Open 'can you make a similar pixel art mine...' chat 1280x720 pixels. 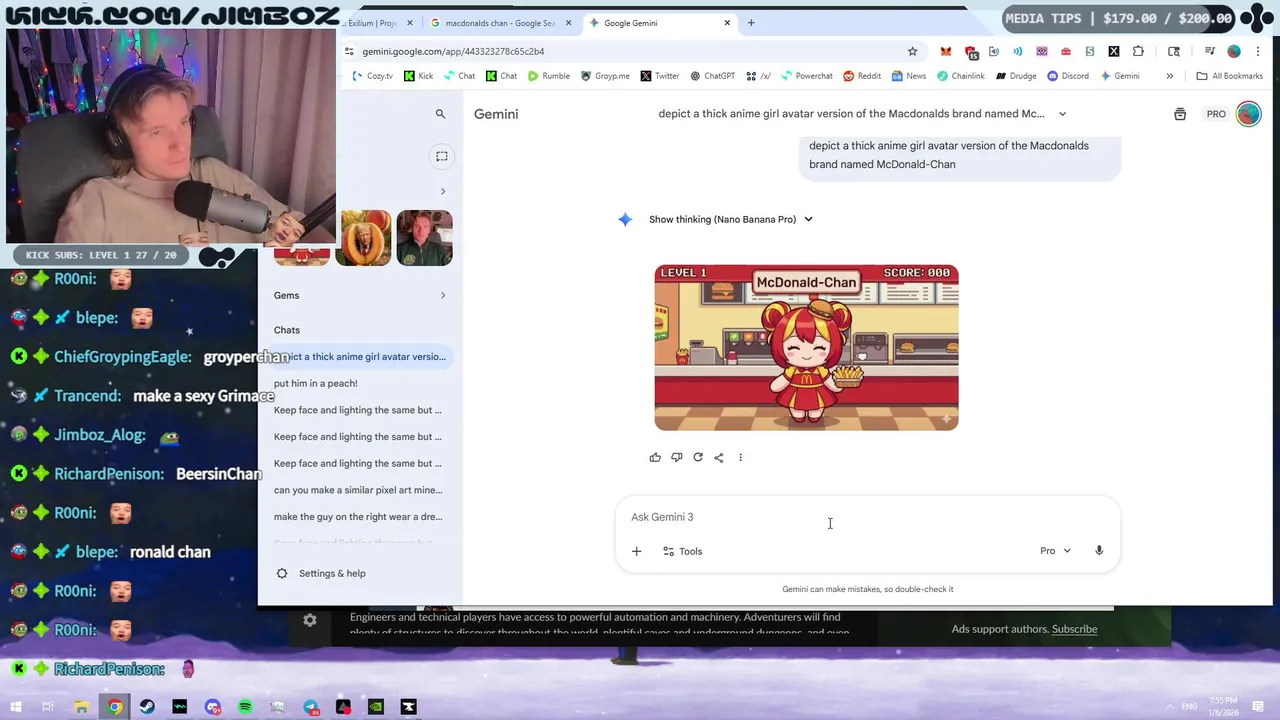pyautogui.click(x=360, y=490)
